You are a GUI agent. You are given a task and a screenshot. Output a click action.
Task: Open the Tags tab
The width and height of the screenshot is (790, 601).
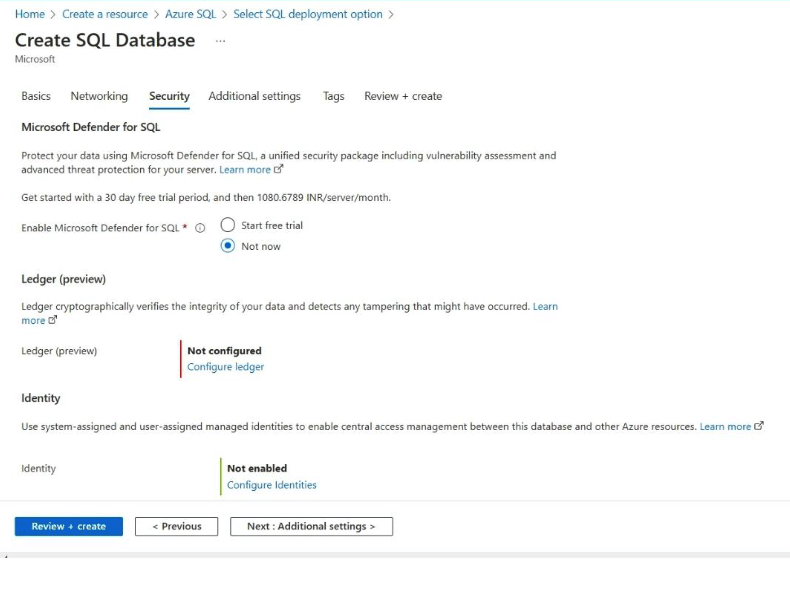(x=334, y=96)
